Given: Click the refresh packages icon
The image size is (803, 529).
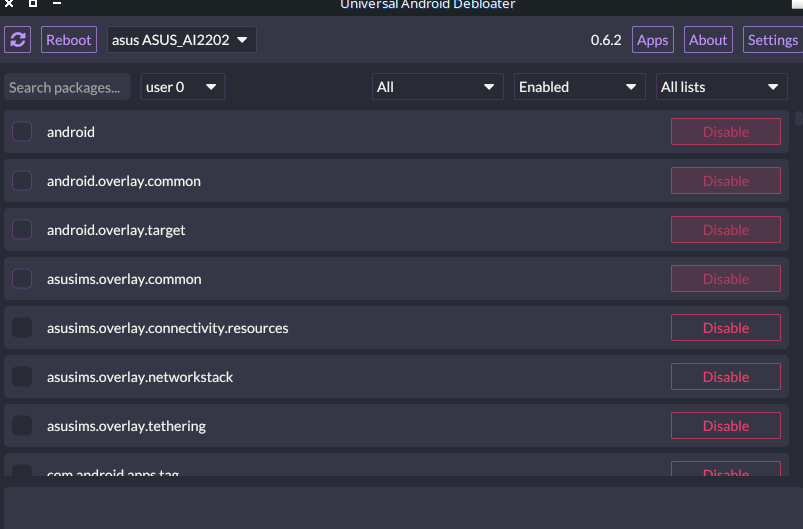Looking at the screenshot, I should pyautogui.click(x=18, y=40).
